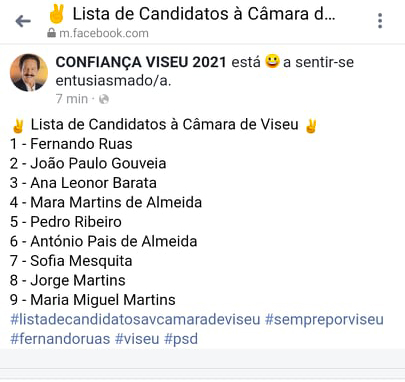Image resolution: width=405 pixels, height=382 pixels.
Task: Open the #viseu hashtag
Action: [x=137, y=339]
